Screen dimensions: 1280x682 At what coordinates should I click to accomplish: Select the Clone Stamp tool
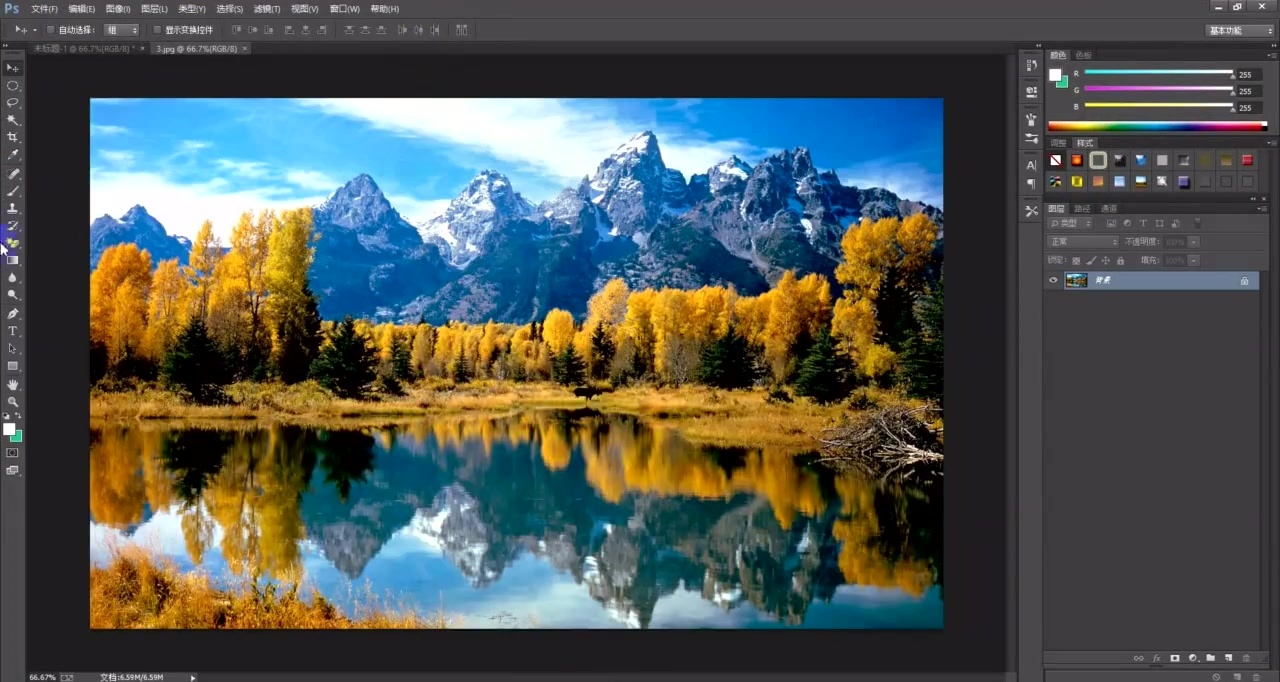(x=13, y=208)
